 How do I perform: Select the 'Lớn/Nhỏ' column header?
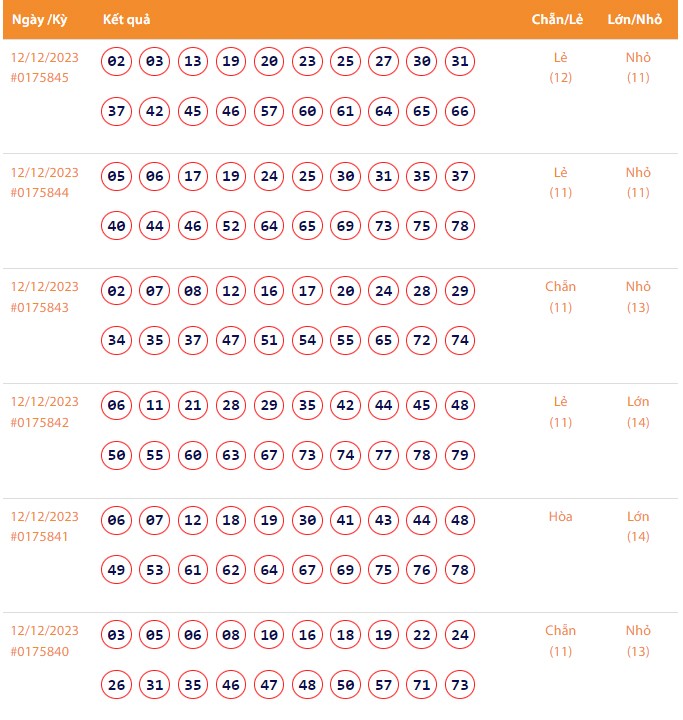(x=635, y=20)
